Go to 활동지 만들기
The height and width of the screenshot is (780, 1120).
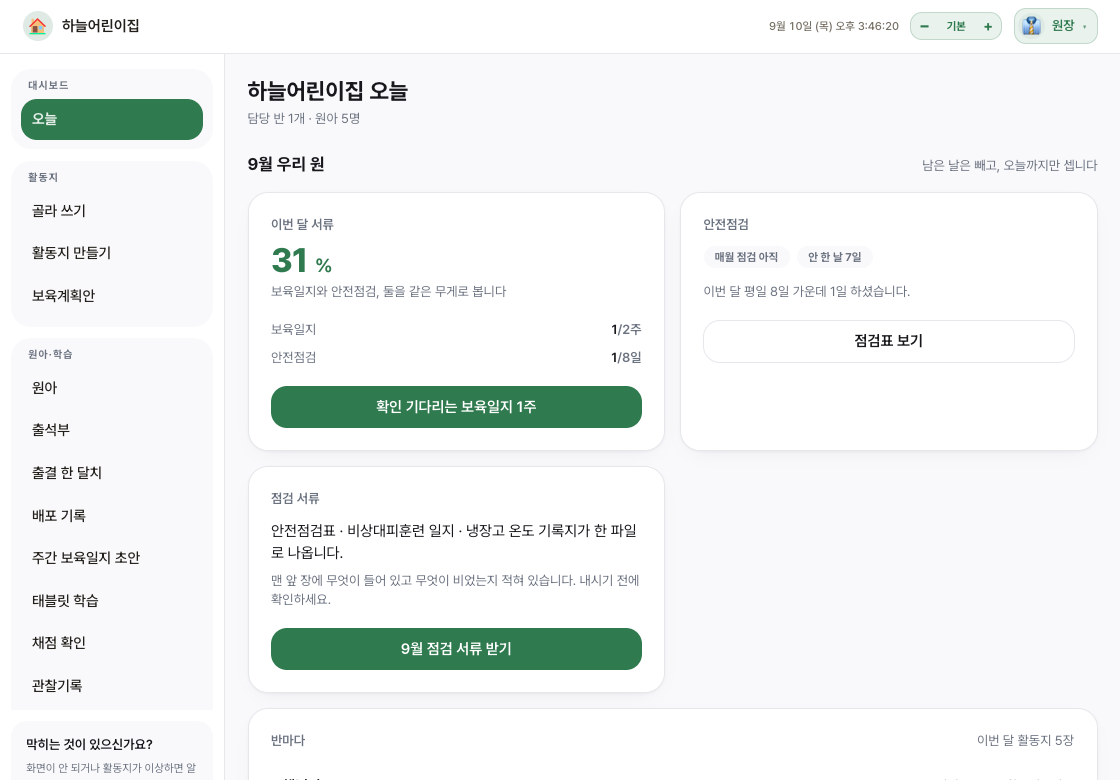[x=112, y=253]
